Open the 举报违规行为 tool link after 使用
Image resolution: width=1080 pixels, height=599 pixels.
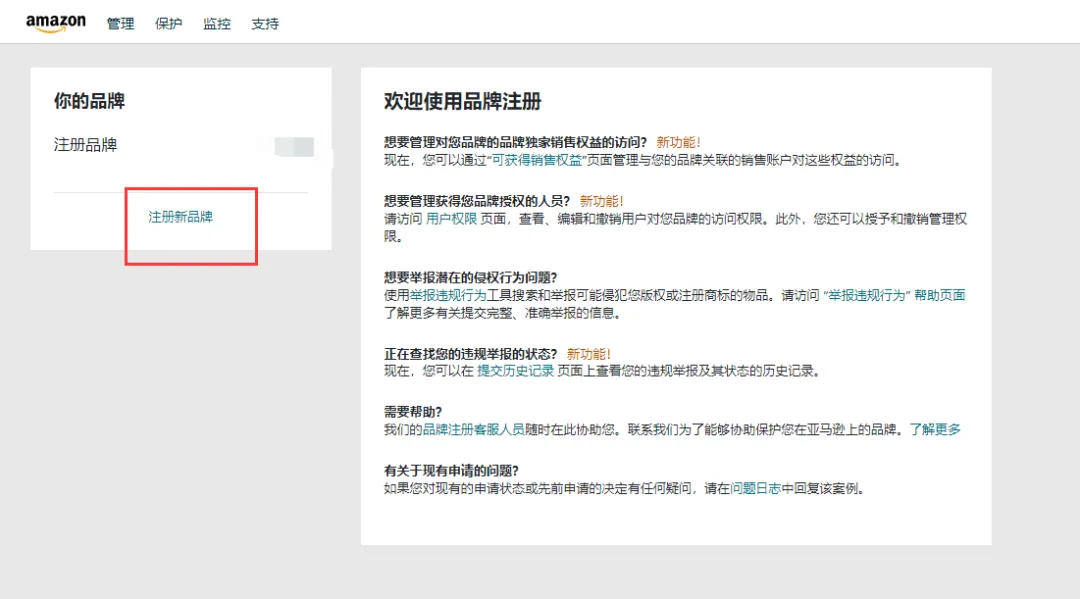tap(448, 295)
